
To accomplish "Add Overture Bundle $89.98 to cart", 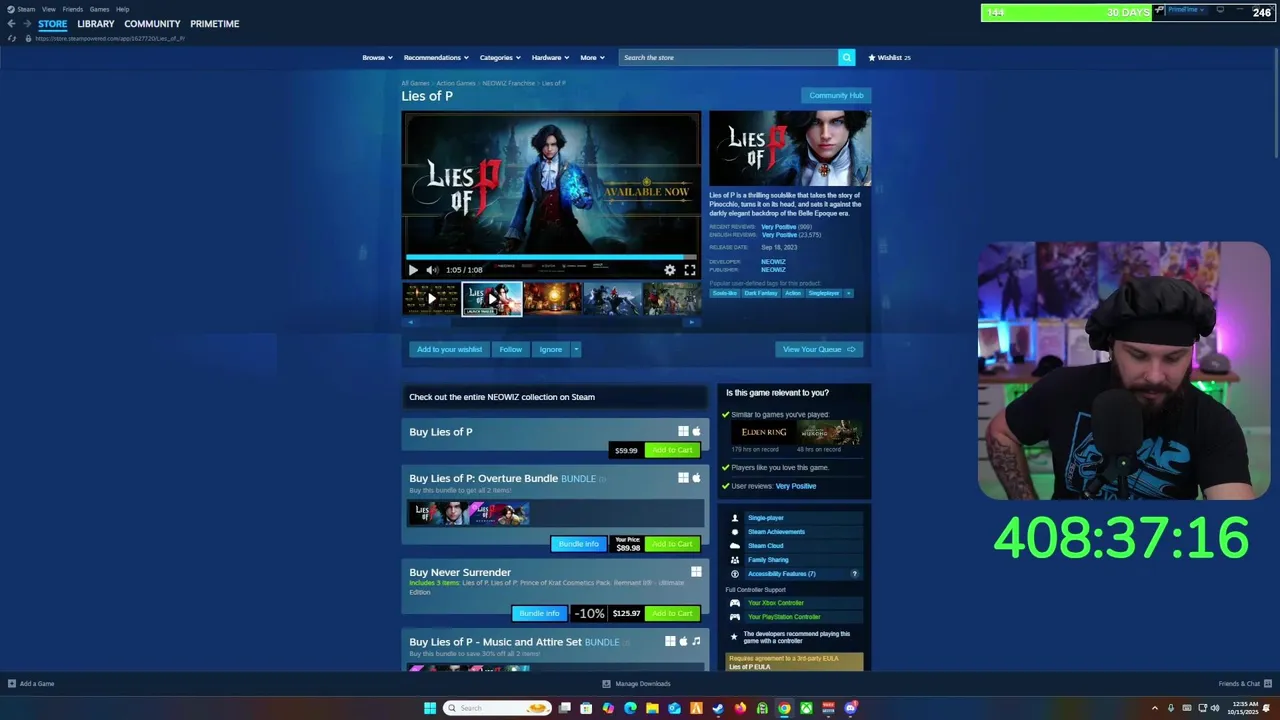I will click(x=672, y=544).
